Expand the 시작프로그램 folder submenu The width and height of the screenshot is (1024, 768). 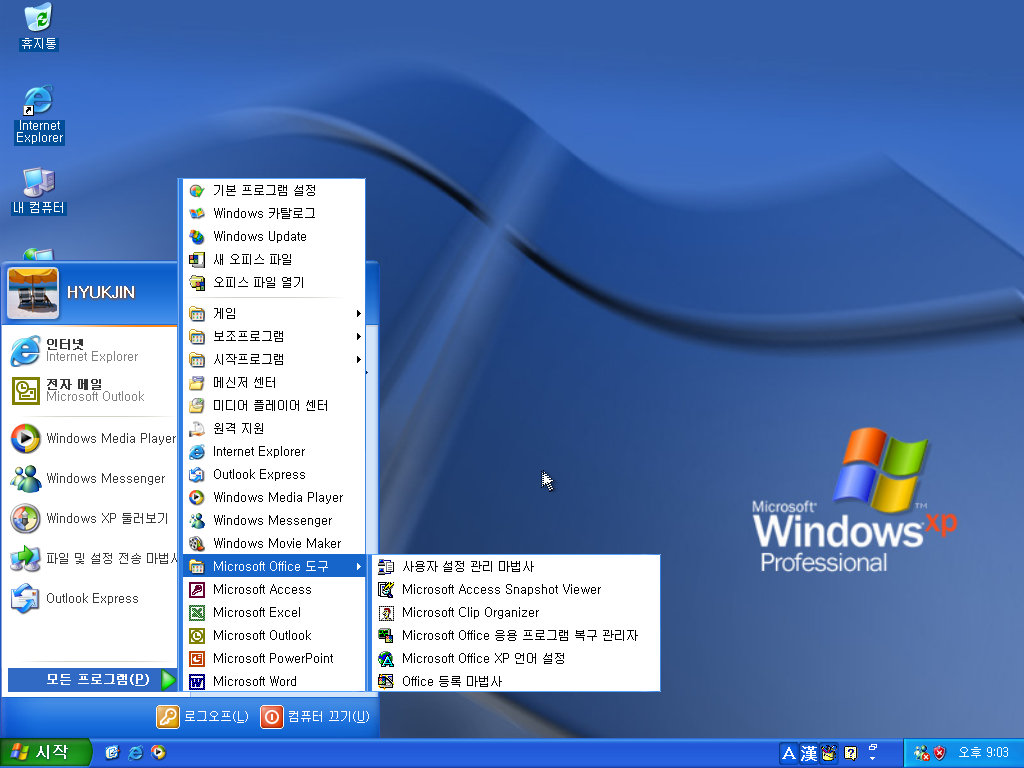tap(274, 359)
